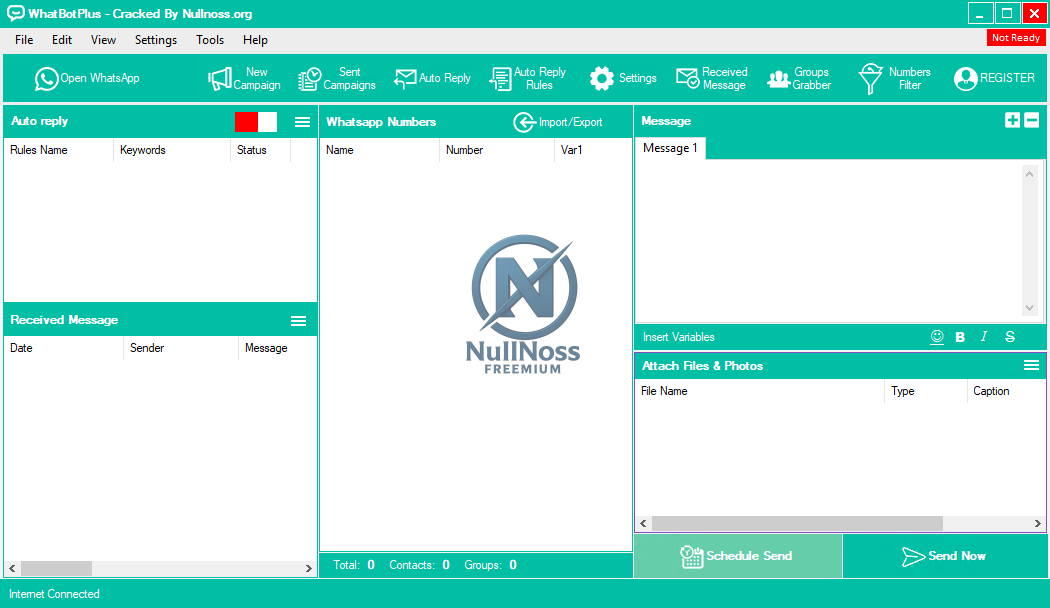The width and height of the screenshot is (1050, 608).
Task: Start a New Campaign from the toolbar
Action: pyautogui.click(x=243, y=78)
